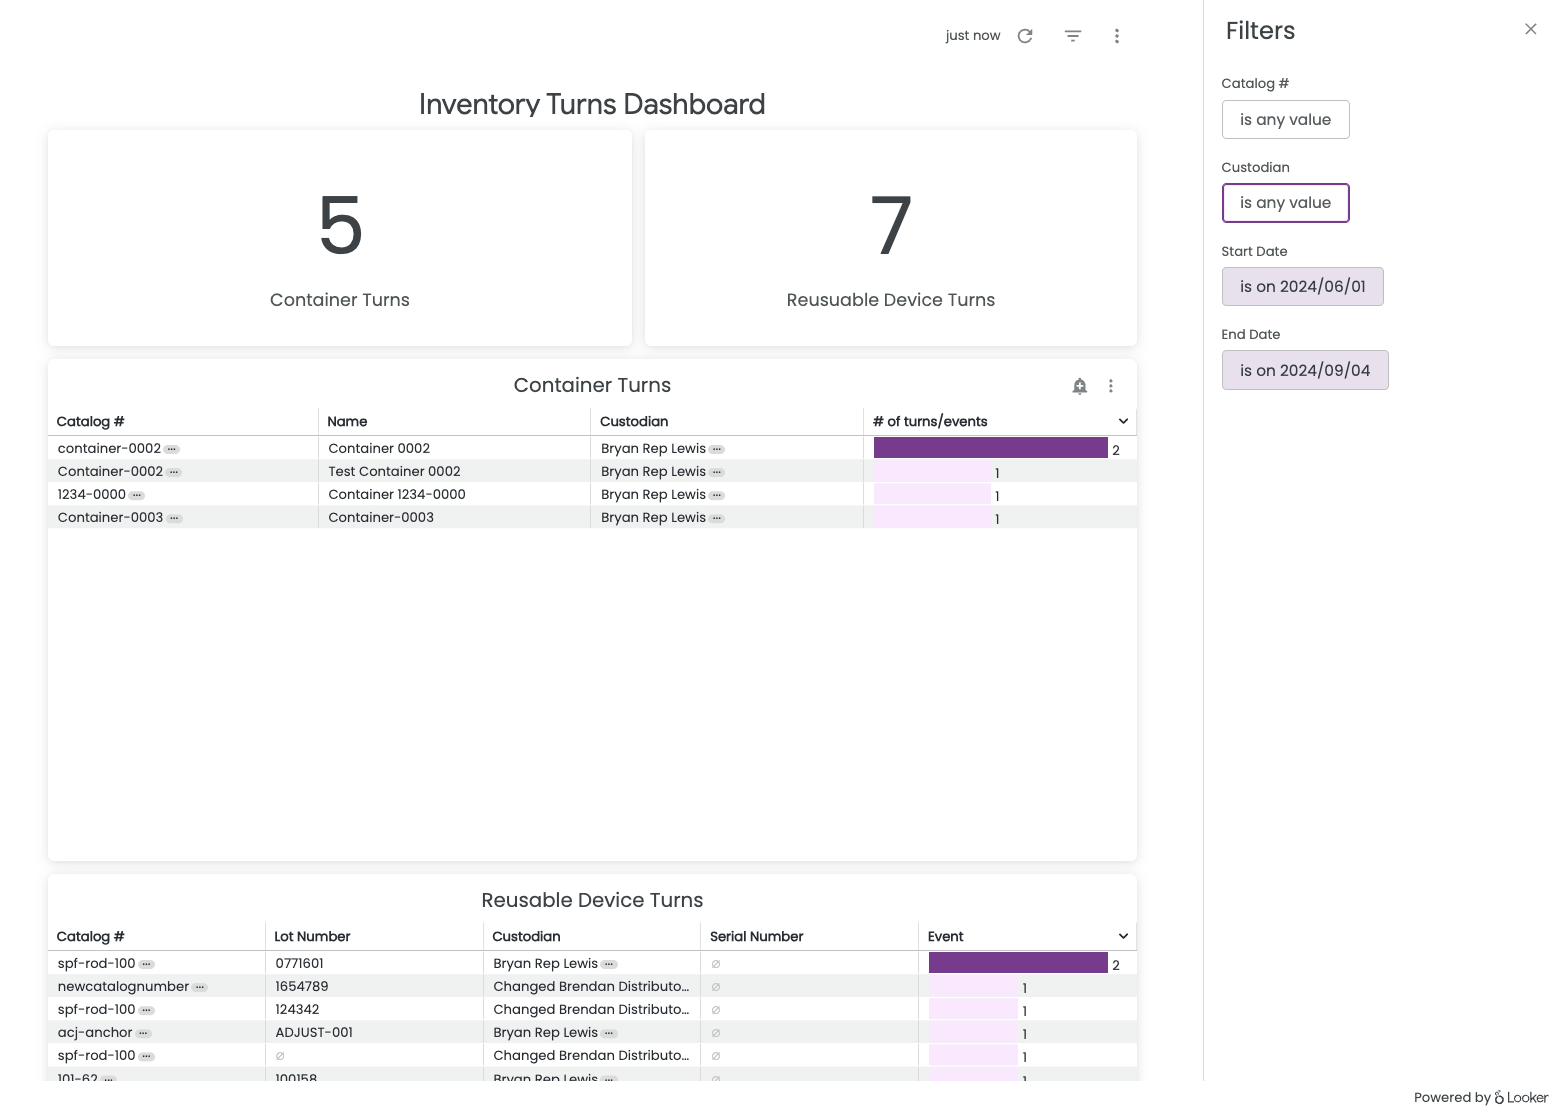Open the Catalog # filter value
The image size is (1562, 1106).
coord(1285,120)
